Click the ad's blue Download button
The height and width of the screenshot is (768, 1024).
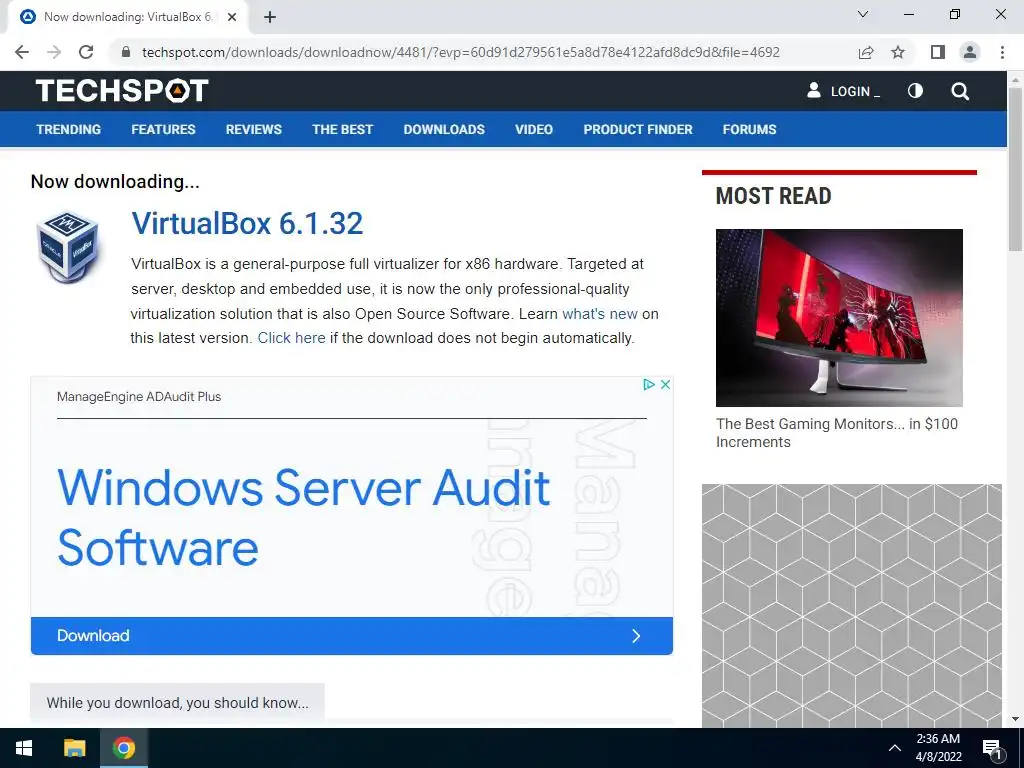351,636
